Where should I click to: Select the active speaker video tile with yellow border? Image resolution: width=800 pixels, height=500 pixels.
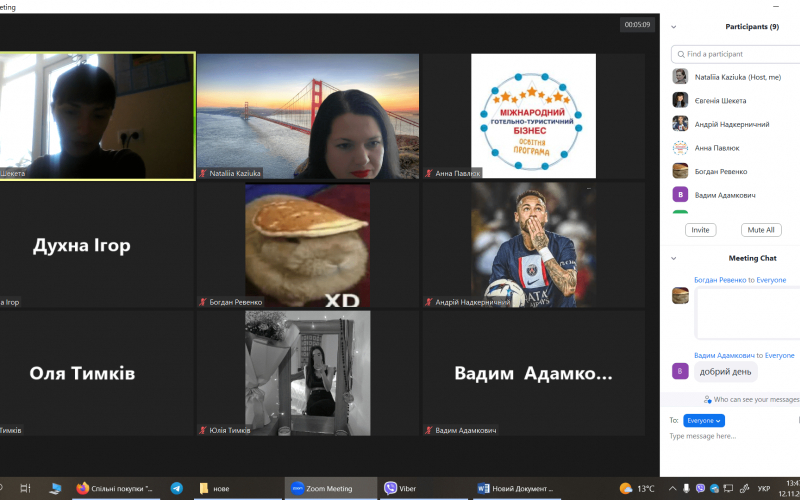click(97, 116)
